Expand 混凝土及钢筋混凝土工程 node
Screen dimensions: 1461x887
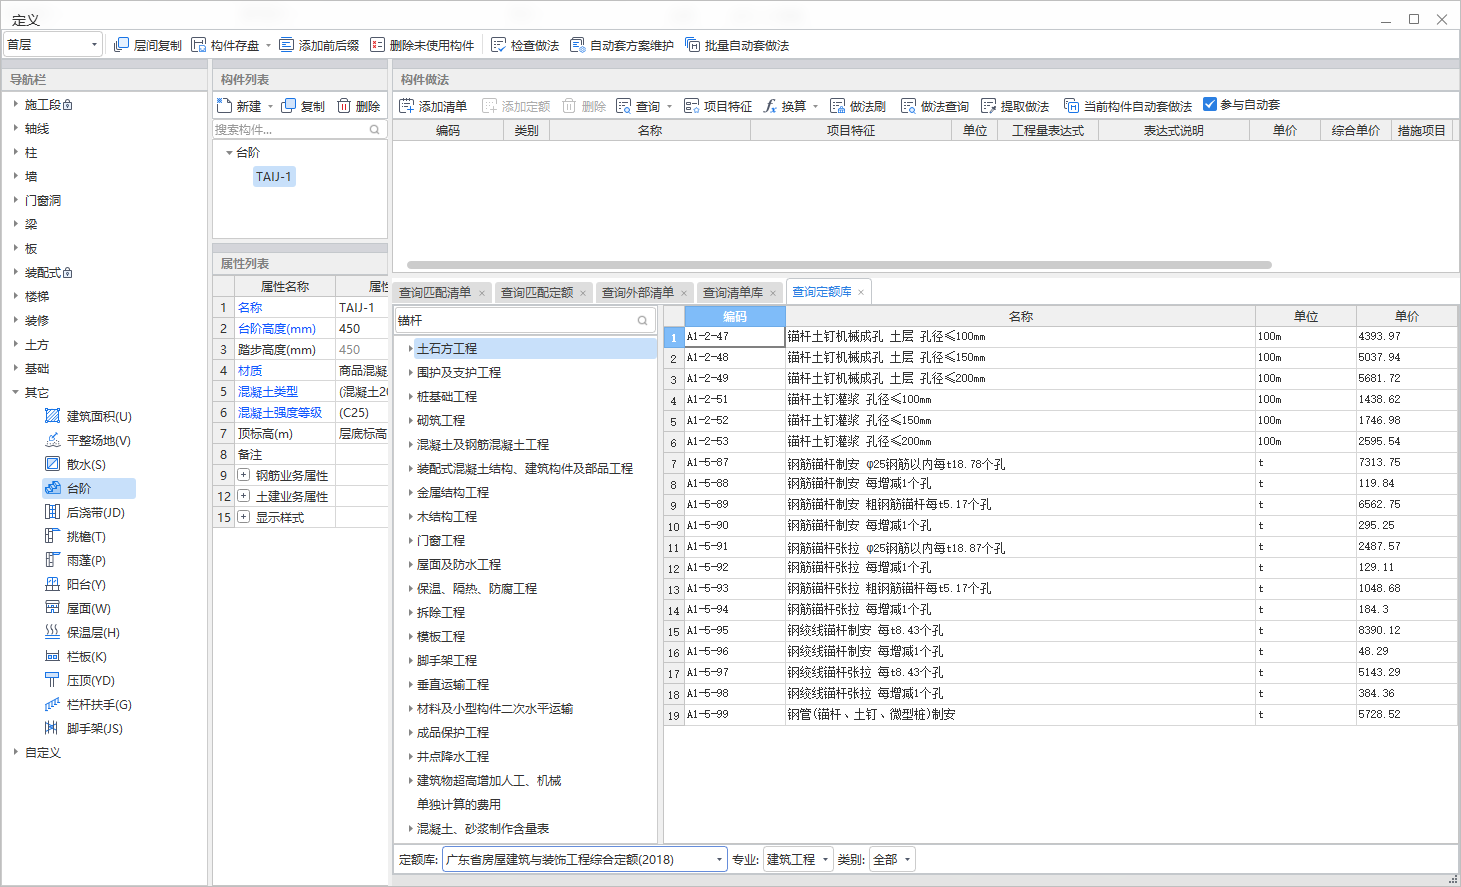[x=410, y=444]
